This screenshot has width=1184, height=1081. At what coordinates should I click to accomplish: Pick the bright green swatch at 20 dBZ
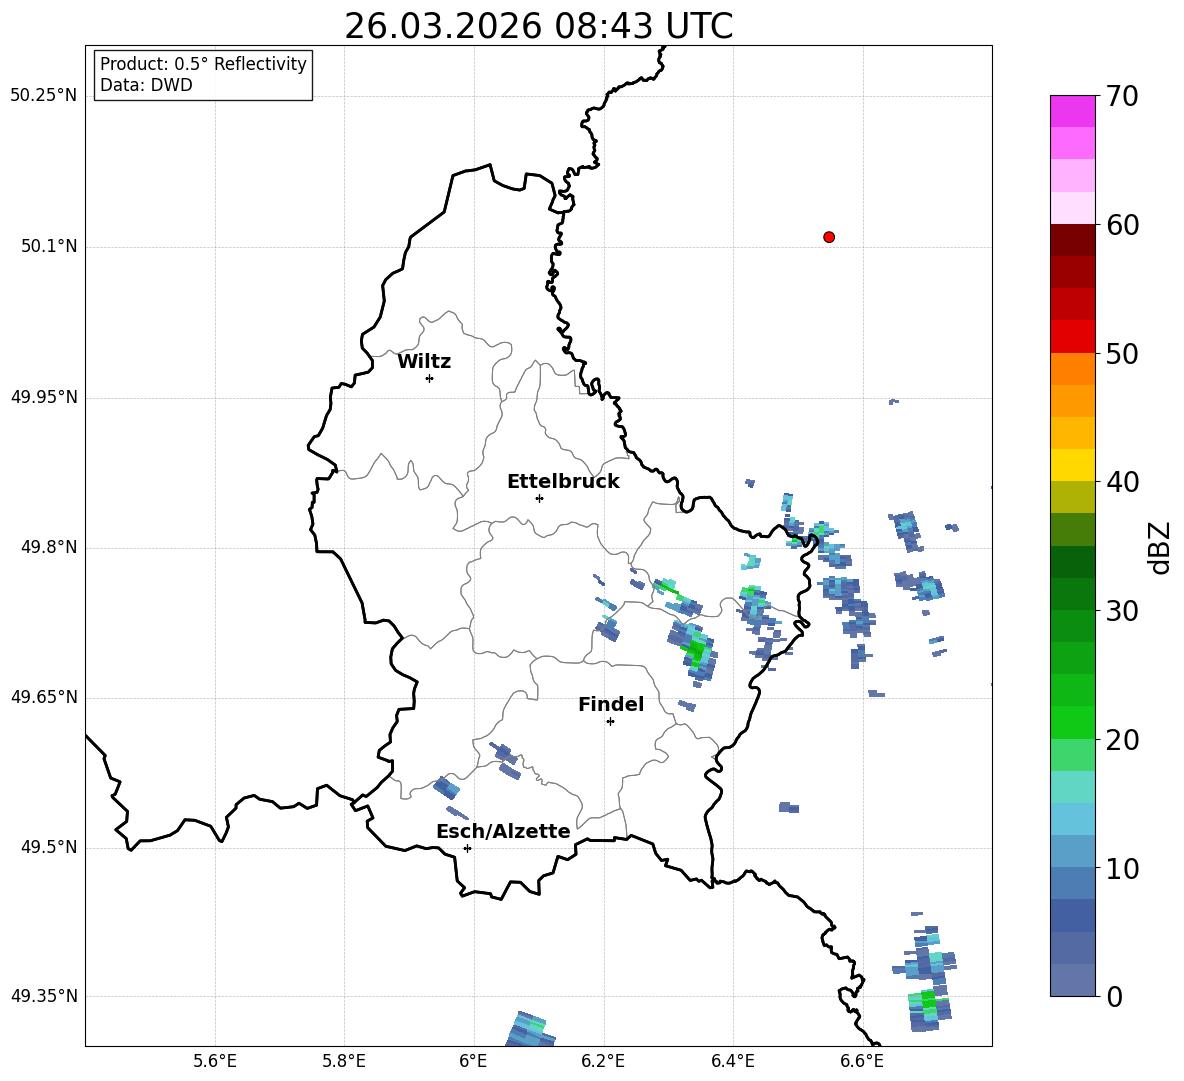click(x=1072, y=722)
